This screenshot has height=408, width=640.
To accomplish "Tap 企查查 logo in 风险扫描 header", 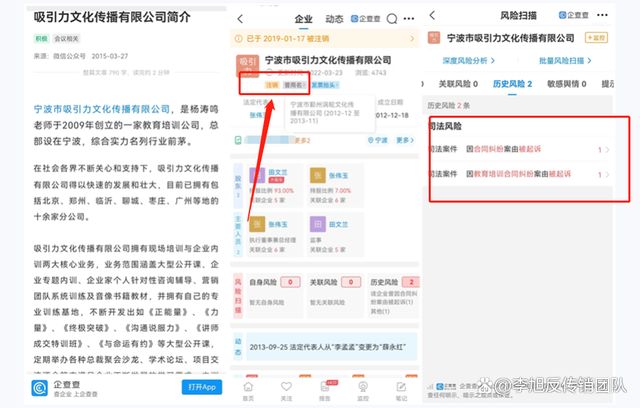I will click(x=573, y=16).
